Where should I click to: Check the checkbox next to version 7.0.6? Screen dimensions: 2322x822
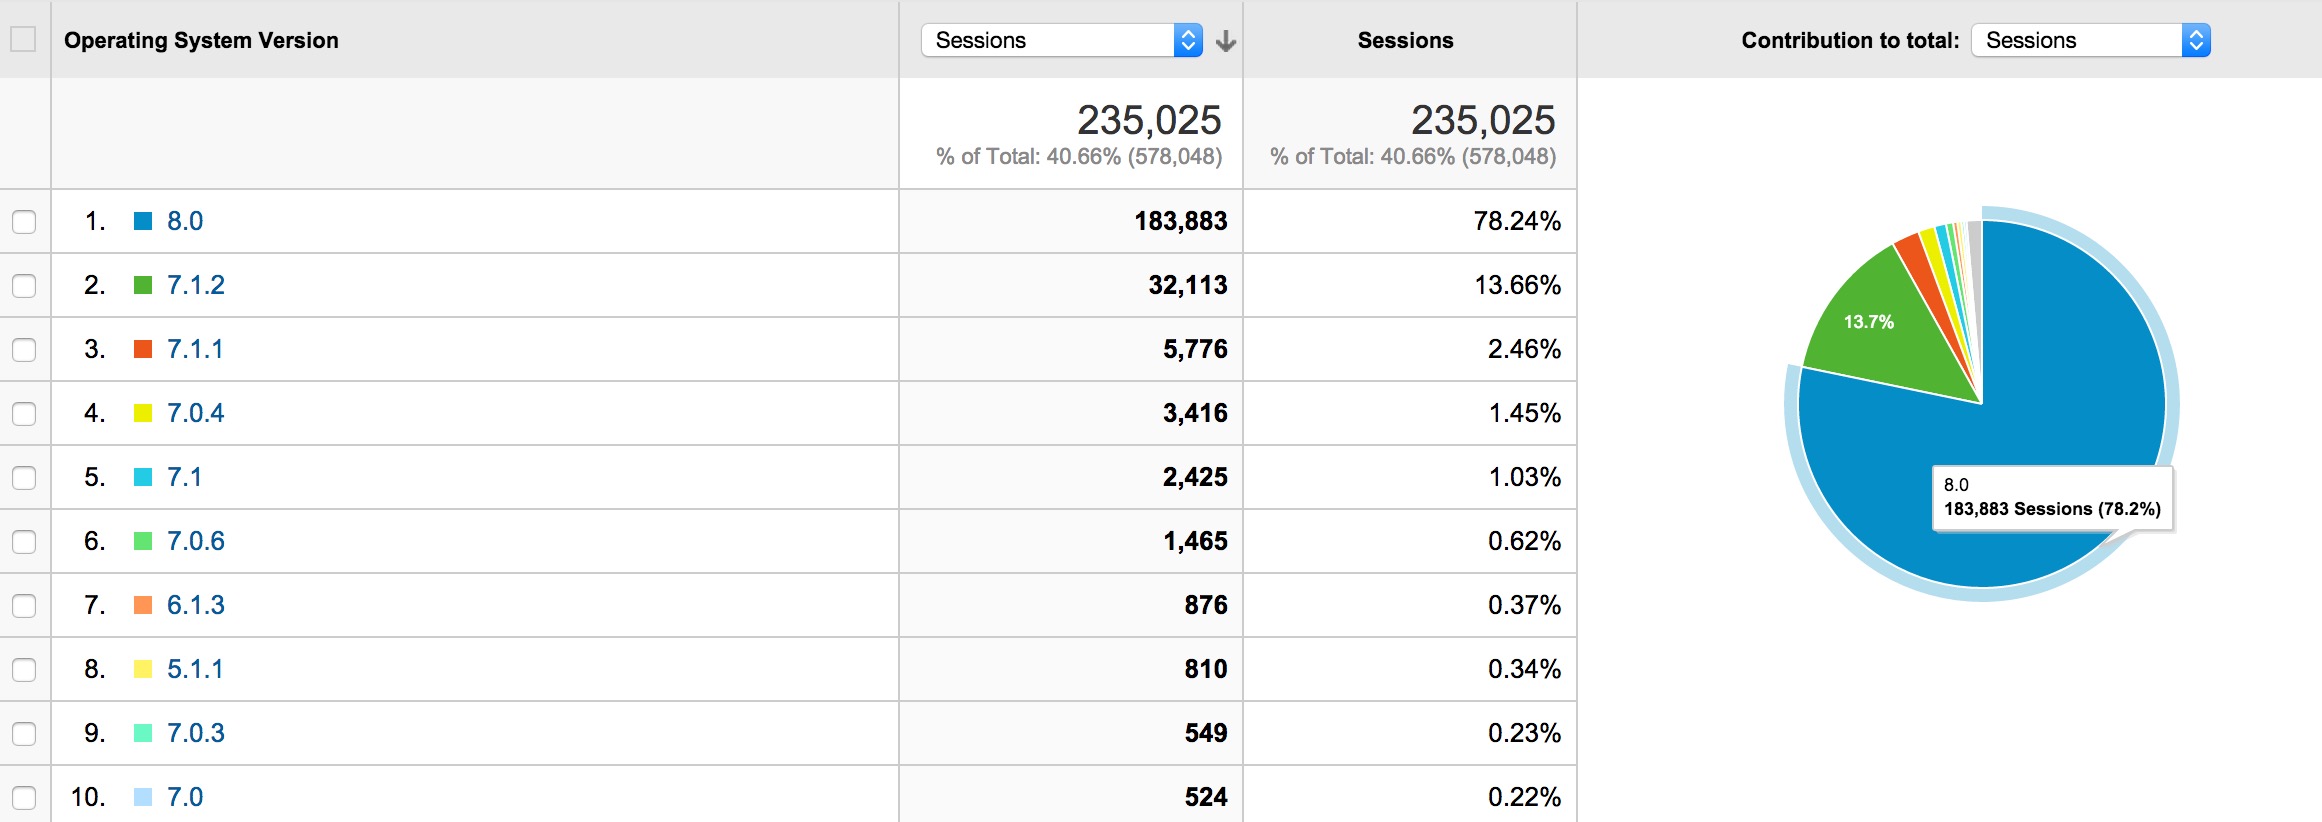(23, 541)
